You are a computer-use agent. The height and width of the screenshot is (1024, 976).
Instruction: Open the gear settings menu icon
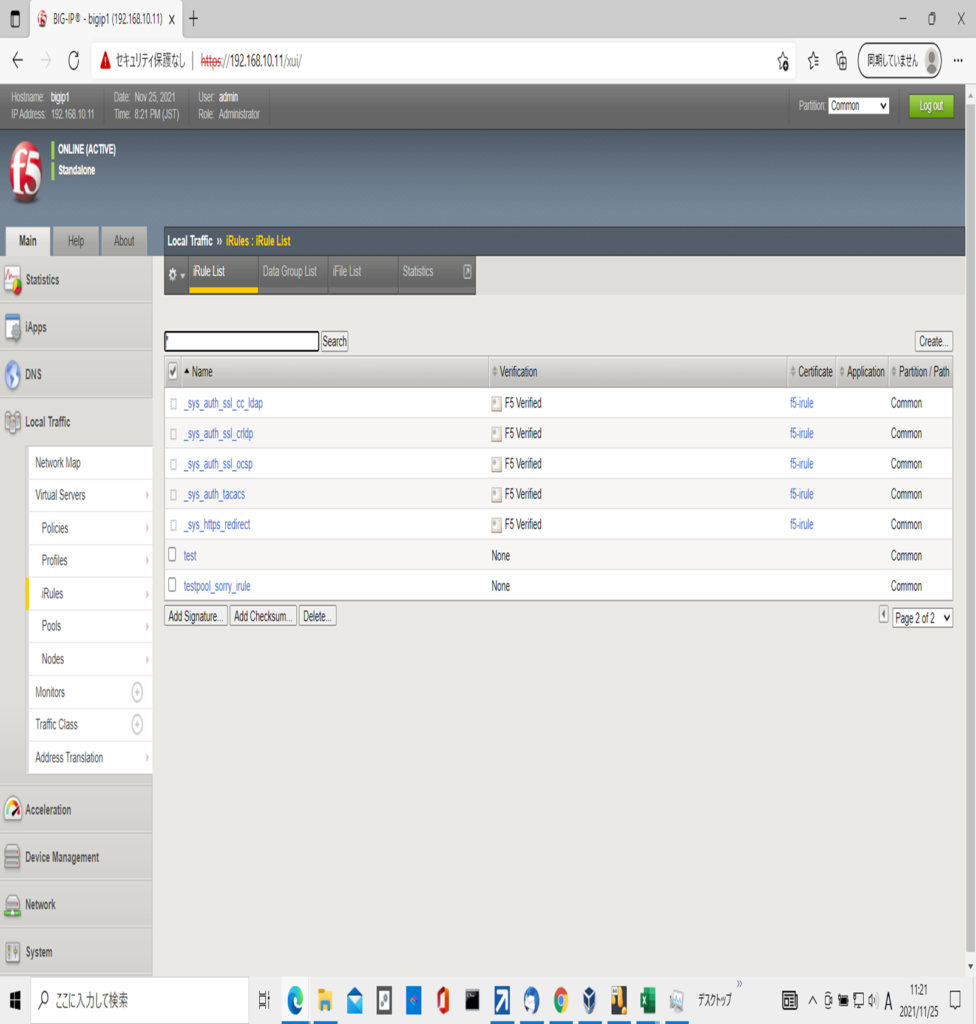(175, 274)
